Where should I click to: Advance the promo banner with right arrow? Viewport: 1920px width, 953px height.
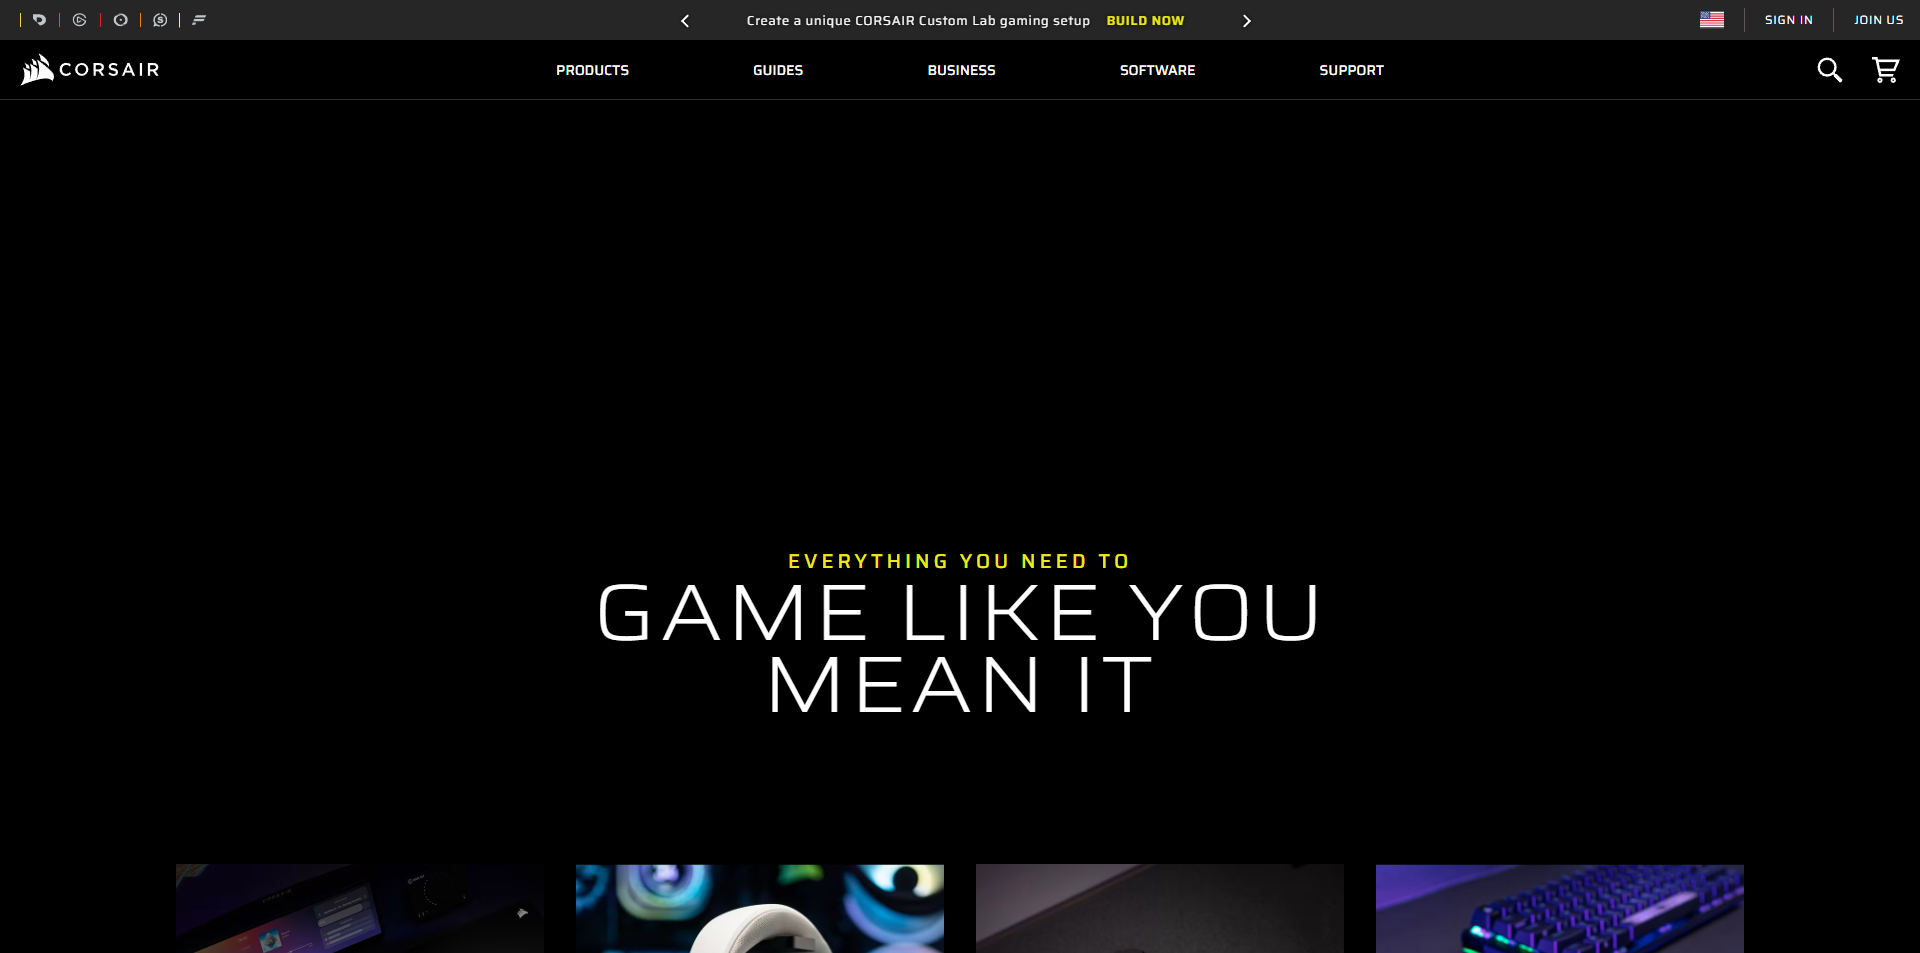[1246, 20]
